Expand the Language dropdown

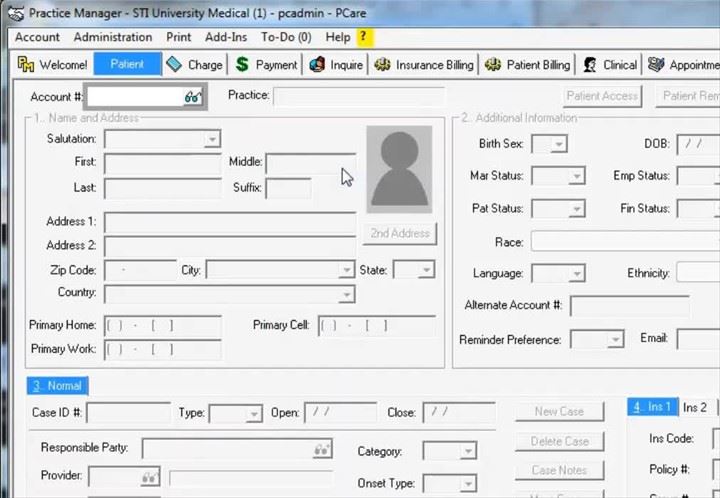pyautogui.click(x=577, y=274)
